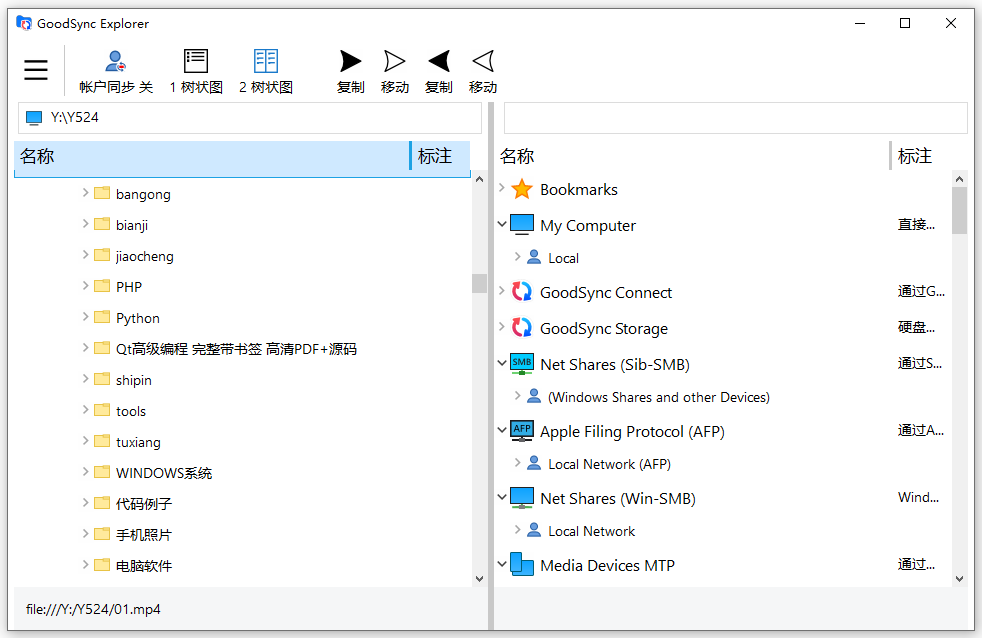The width and height of the screenshot is (982, 638).
Task: Click the empty right path field
Action: [735, 118]
